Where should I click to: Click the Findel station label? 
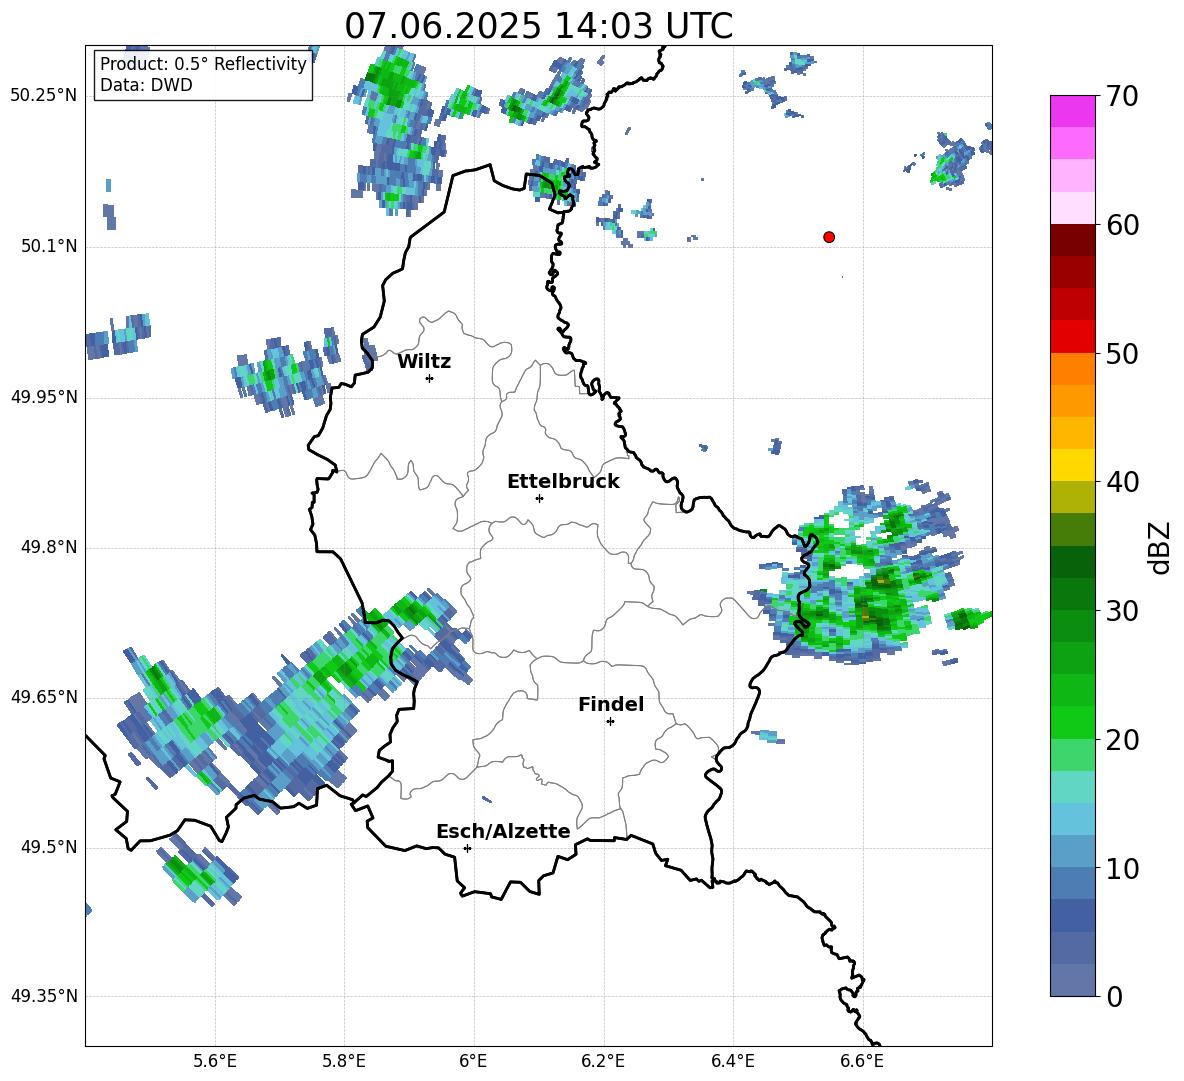611,704
